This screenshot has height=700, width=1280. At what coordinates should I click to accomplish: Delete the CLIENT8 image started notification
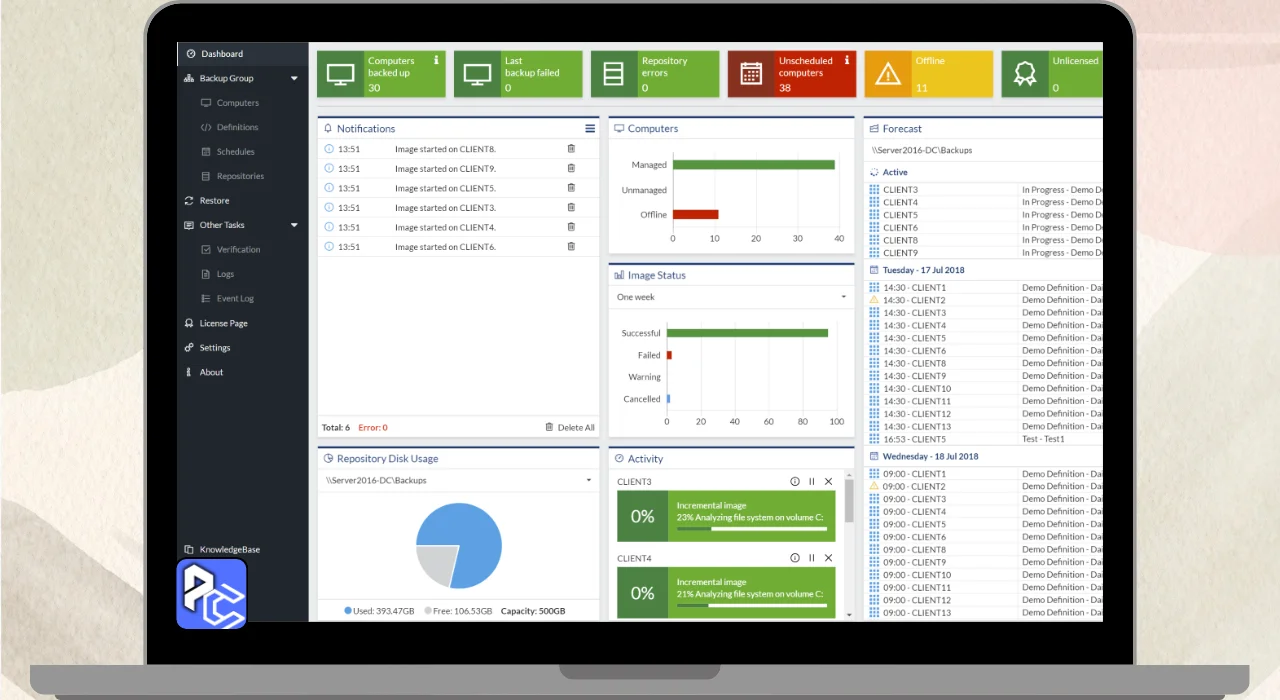(x=571, y=149)
